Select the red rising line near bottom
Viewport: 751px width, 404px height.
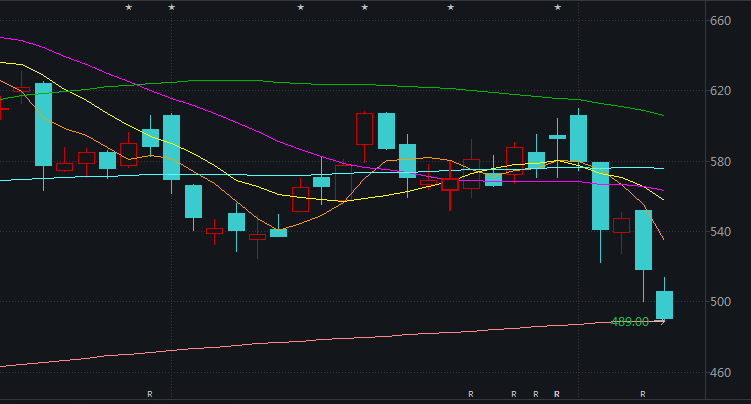tap(300, 340)
